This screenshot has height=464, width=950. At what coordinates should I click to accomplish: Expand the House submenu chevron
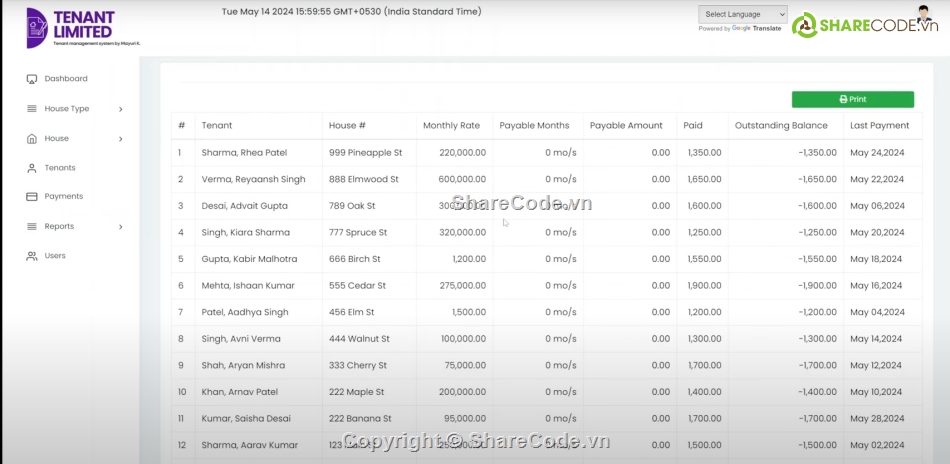click(x=121, y=139)
